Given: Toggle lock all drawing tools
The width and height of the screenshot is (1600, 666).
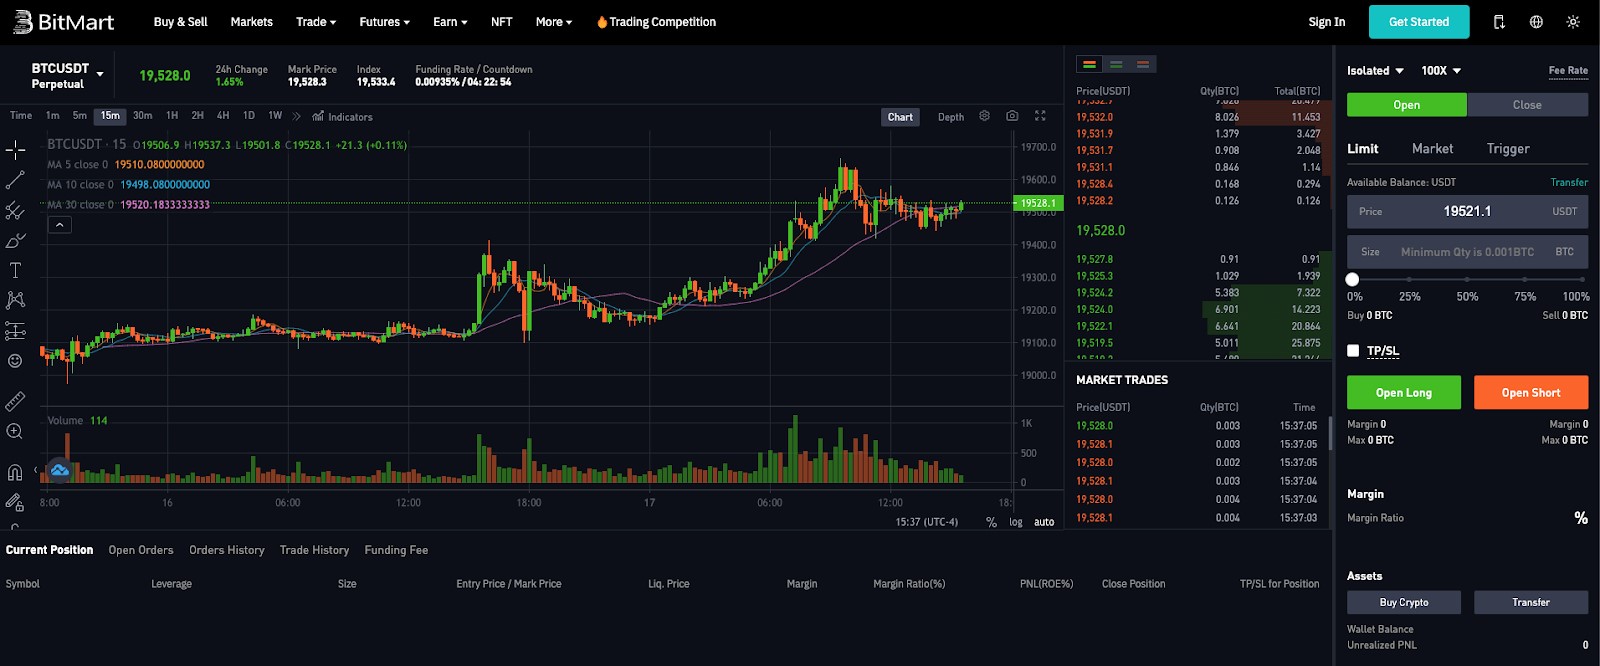Looking at the screenshot, I should (15, 502).
